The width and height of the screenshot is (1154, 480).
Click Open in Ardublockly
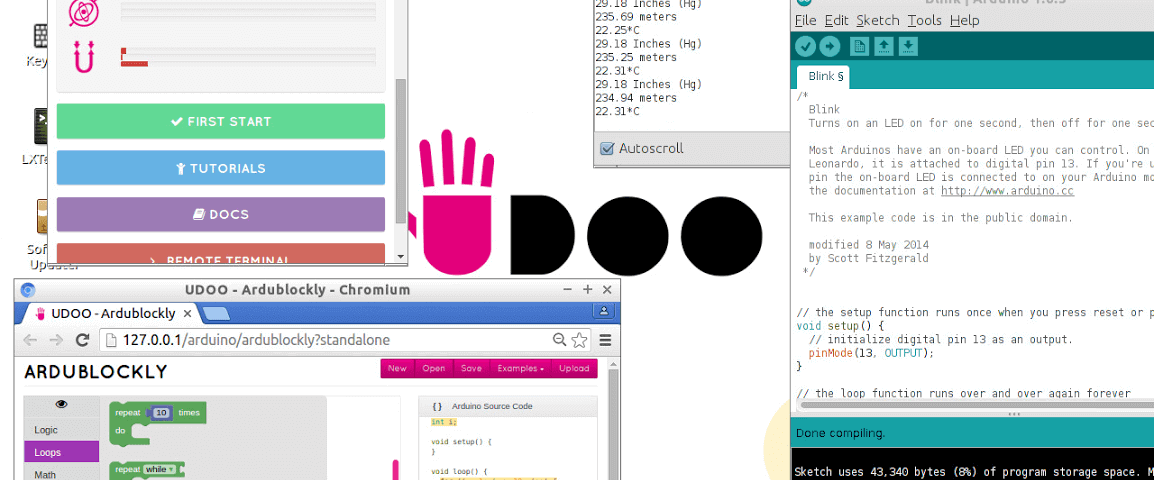(433, 368)
